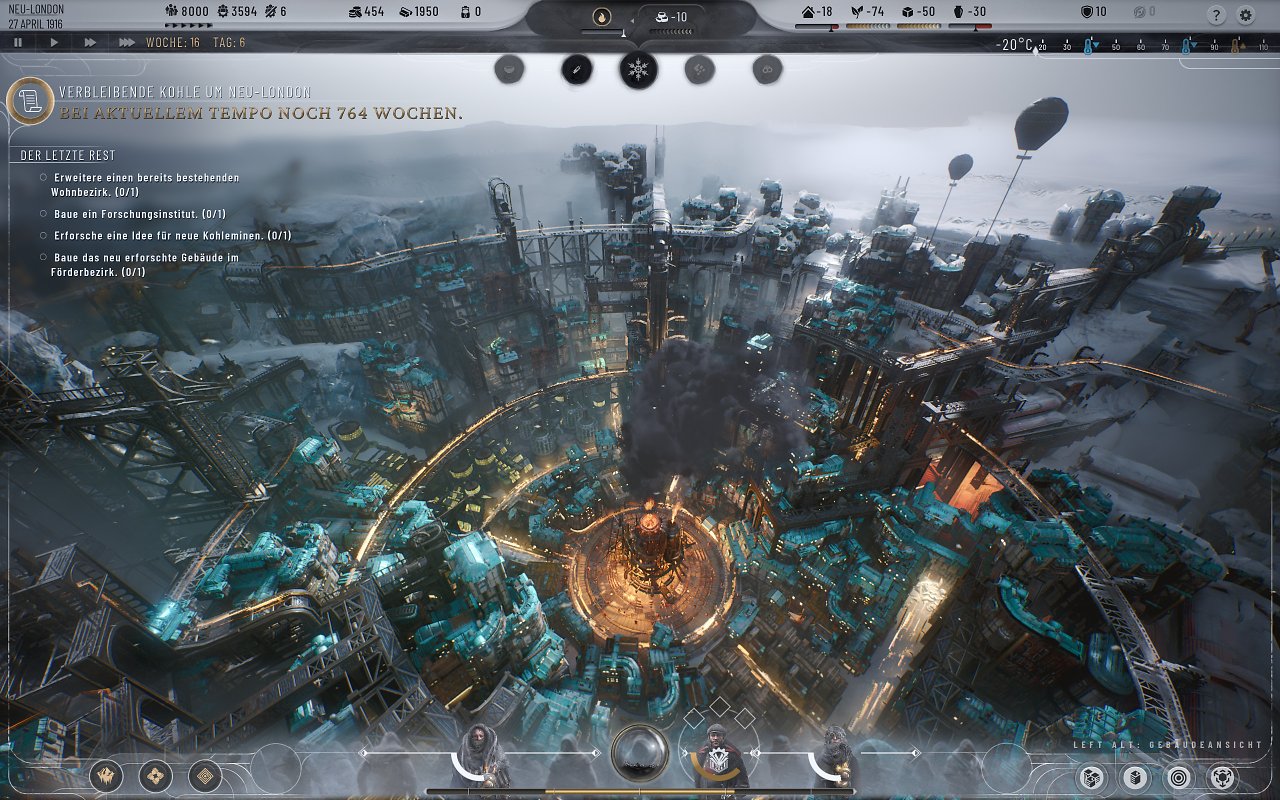
Task: Click the current temperature -20°C readout
Action: pyautogui.click(x=1014, y=45)
